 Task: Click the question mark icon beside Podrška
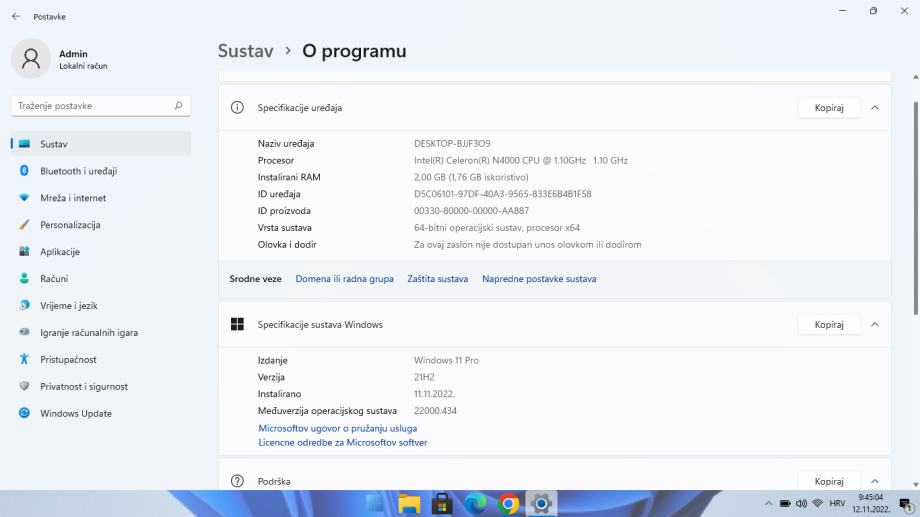pos(237,481)
